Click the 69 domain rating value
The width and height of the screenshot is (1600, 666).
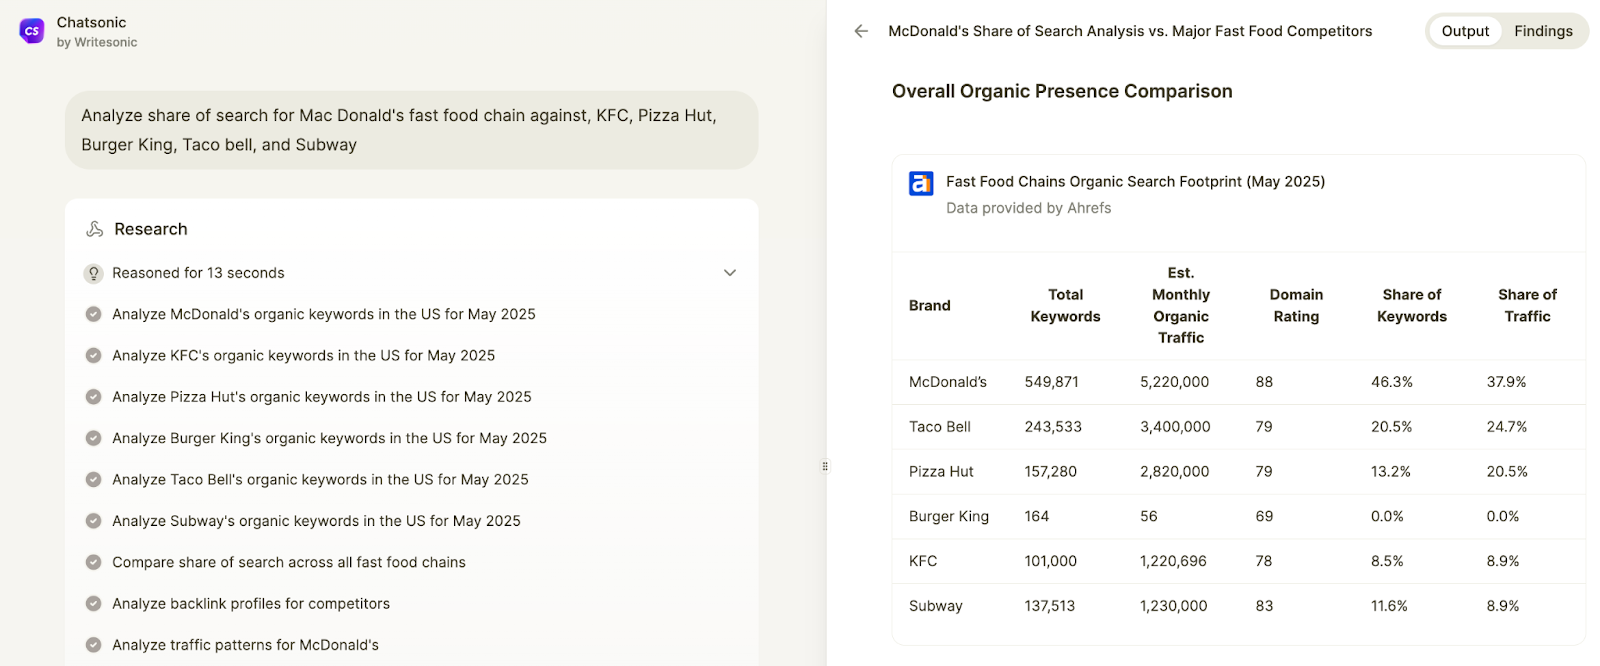coord(1265,516)
